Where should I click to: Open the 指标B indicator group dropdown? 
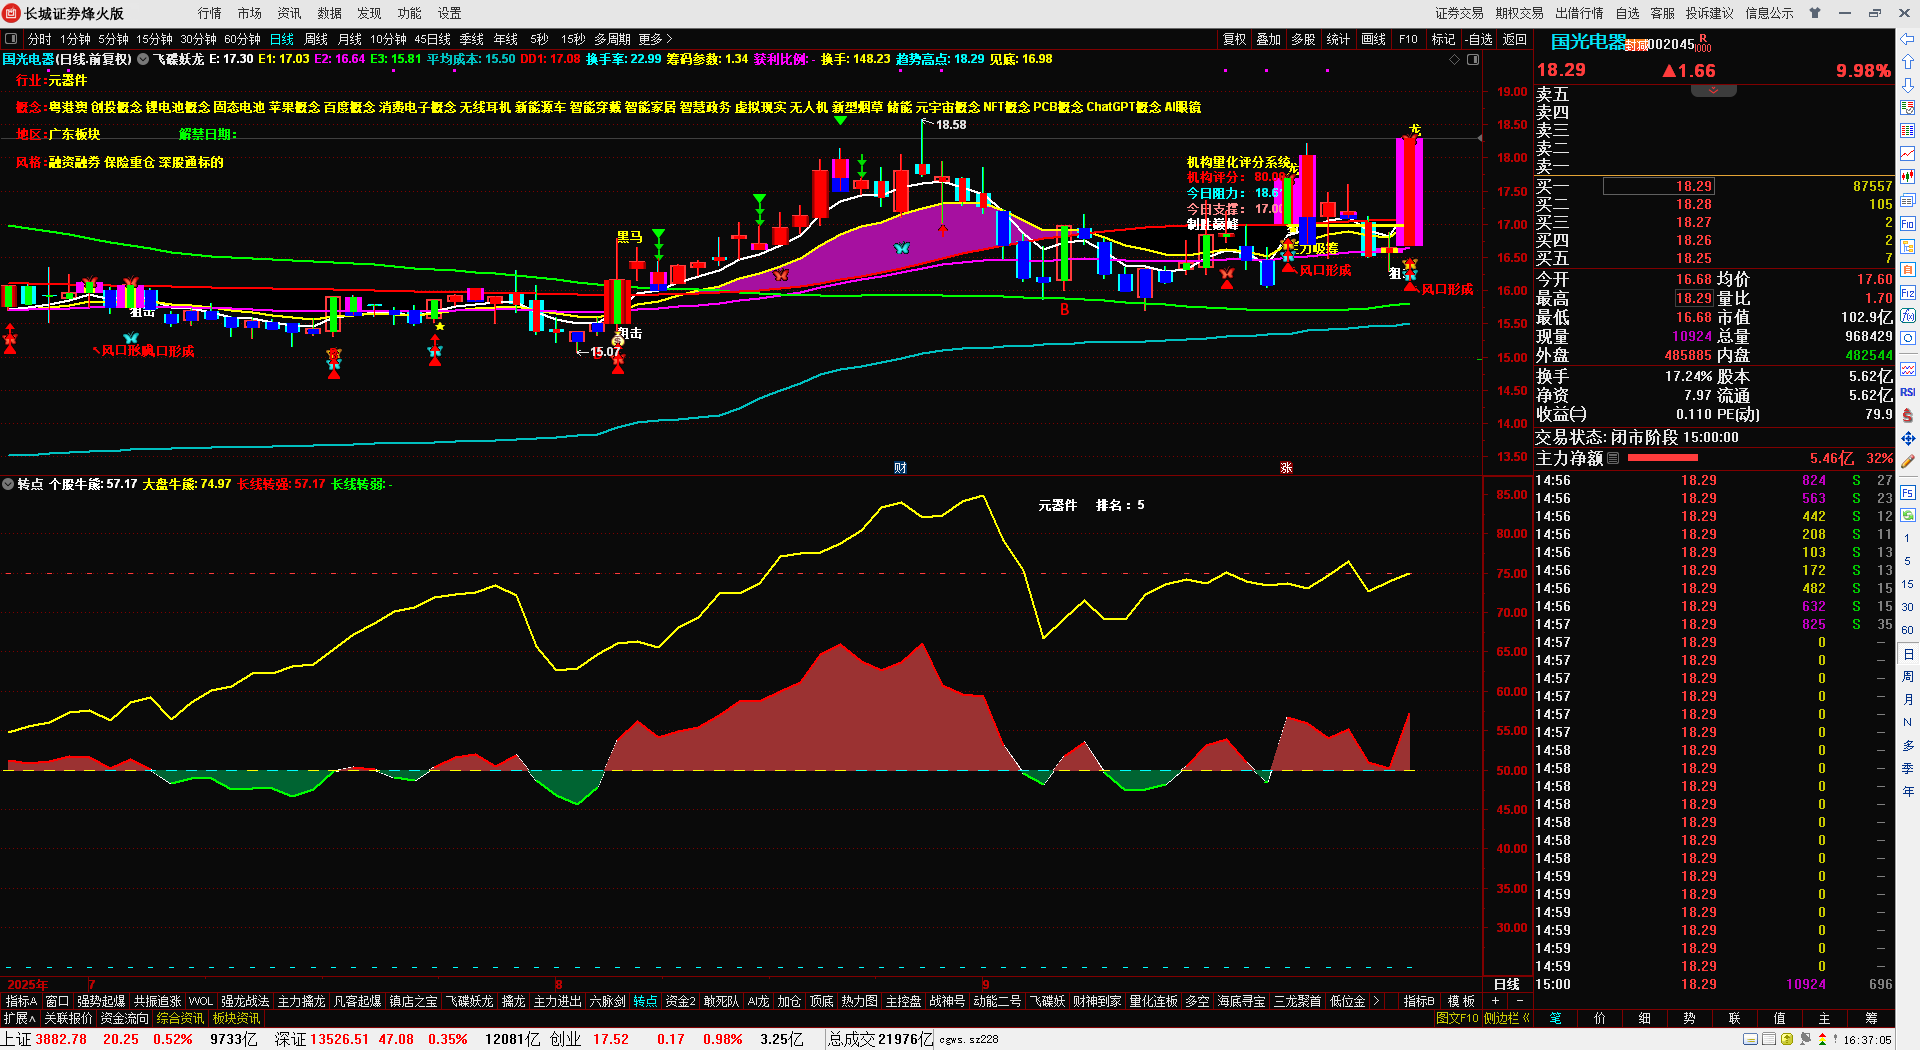pyautogui.click(x=1418, y=1001)
